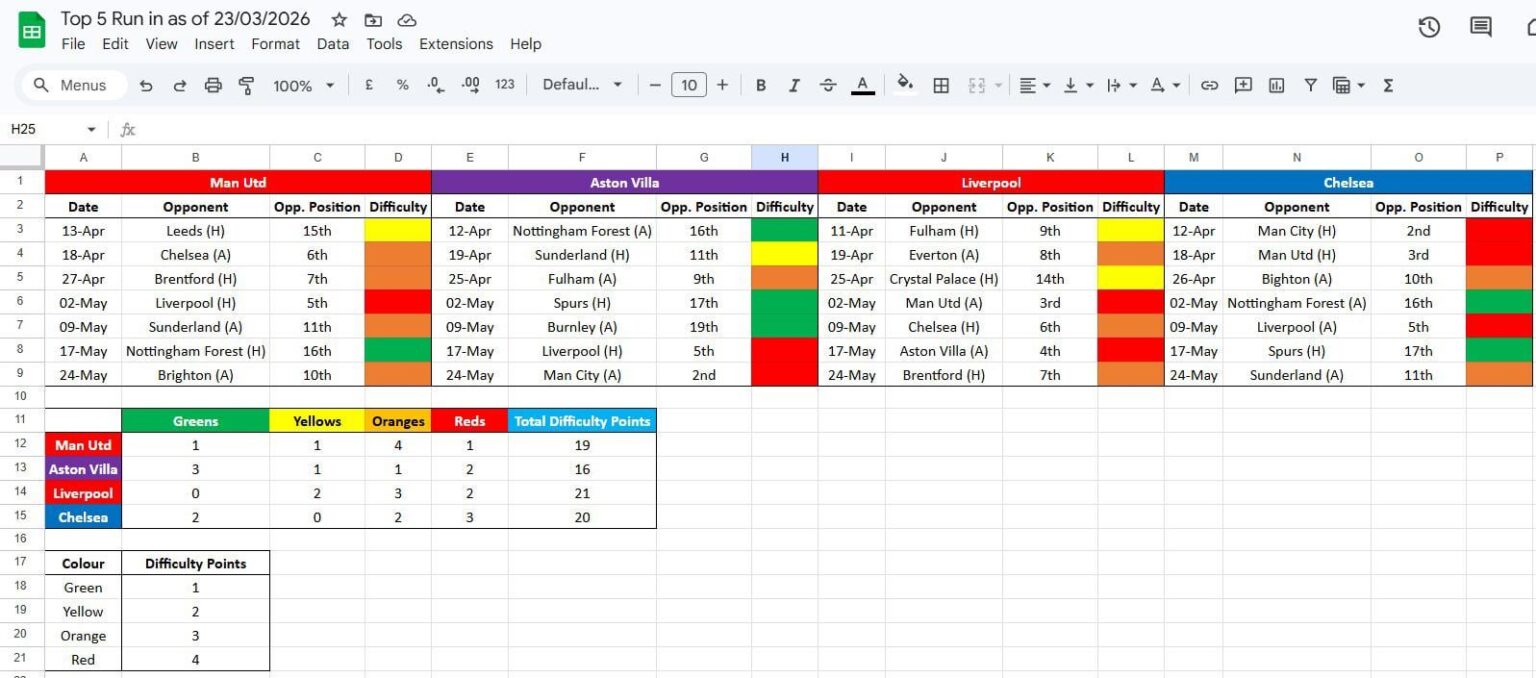1536x678 pixels.
Task: Open the Data menu
Action: click(x=333, y=44)
